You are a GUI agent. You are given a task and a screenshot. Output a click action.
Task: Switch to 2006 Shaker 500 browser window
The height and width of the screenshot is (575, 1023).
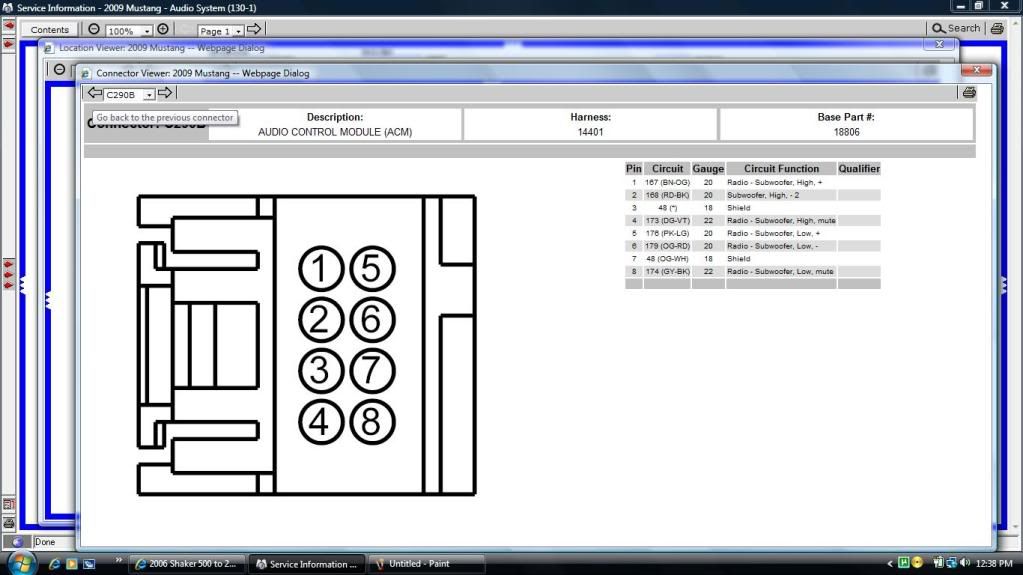pyautogui.click(x=187, y=564)
